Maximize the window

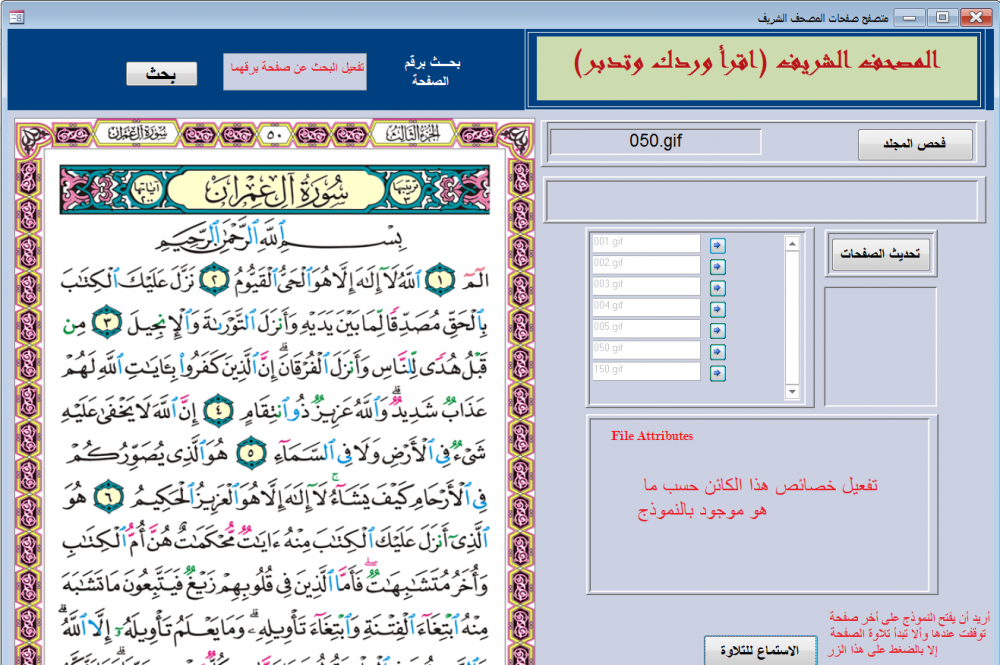click(x=942, y=18)
